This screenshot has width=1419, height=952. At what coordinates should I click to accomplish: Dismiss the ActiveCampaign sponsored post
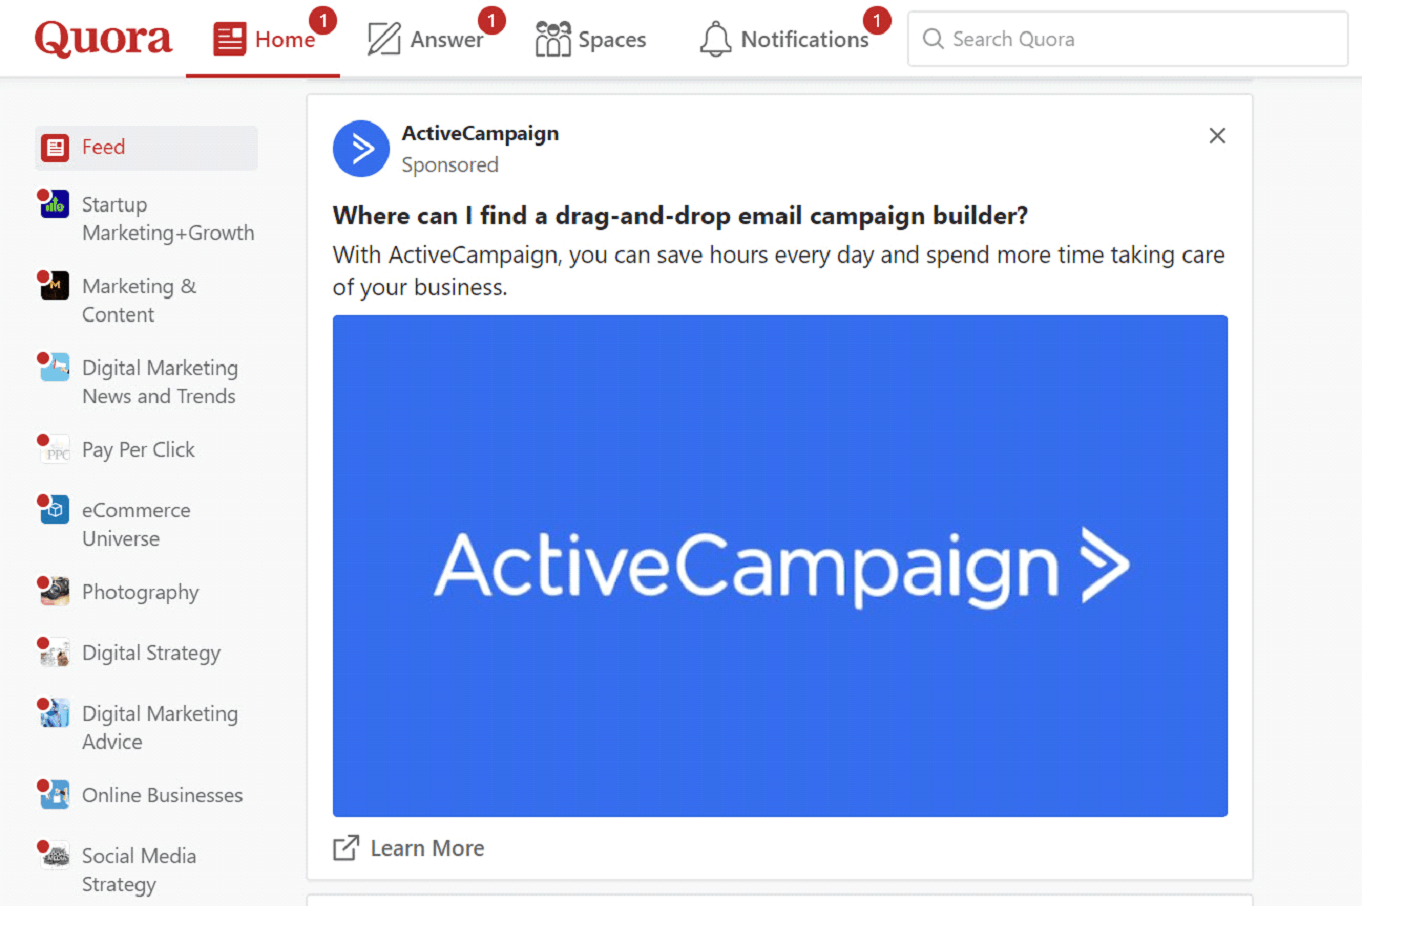pyautogui.click(x=1217, y=136)
